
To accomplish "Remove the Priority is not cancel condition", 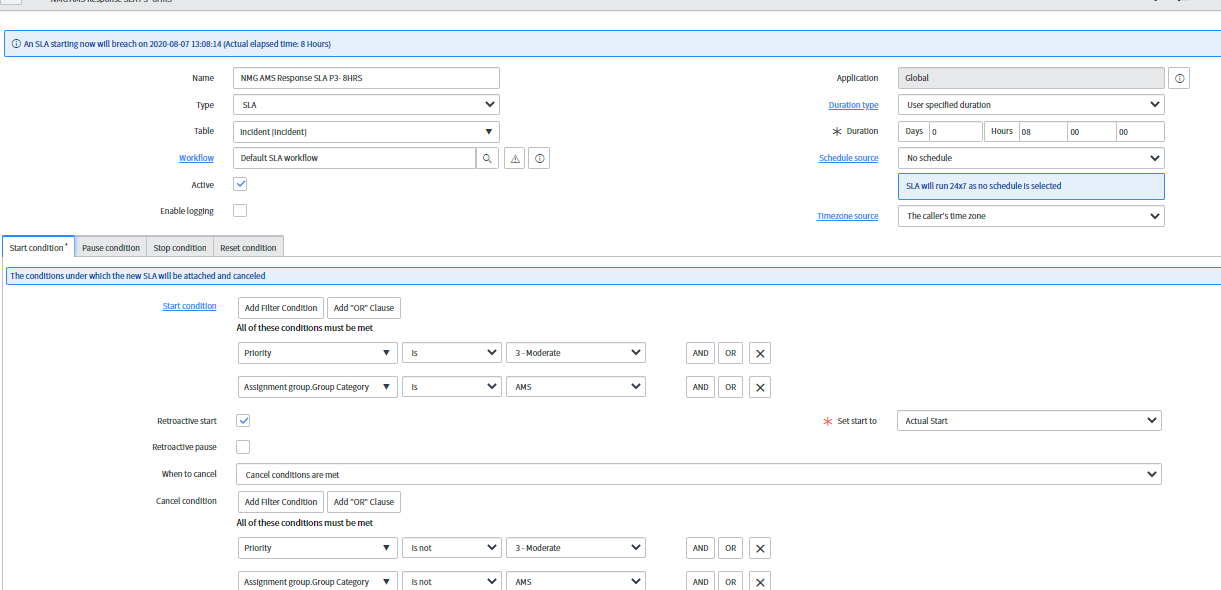I will [x=760, y=548].
